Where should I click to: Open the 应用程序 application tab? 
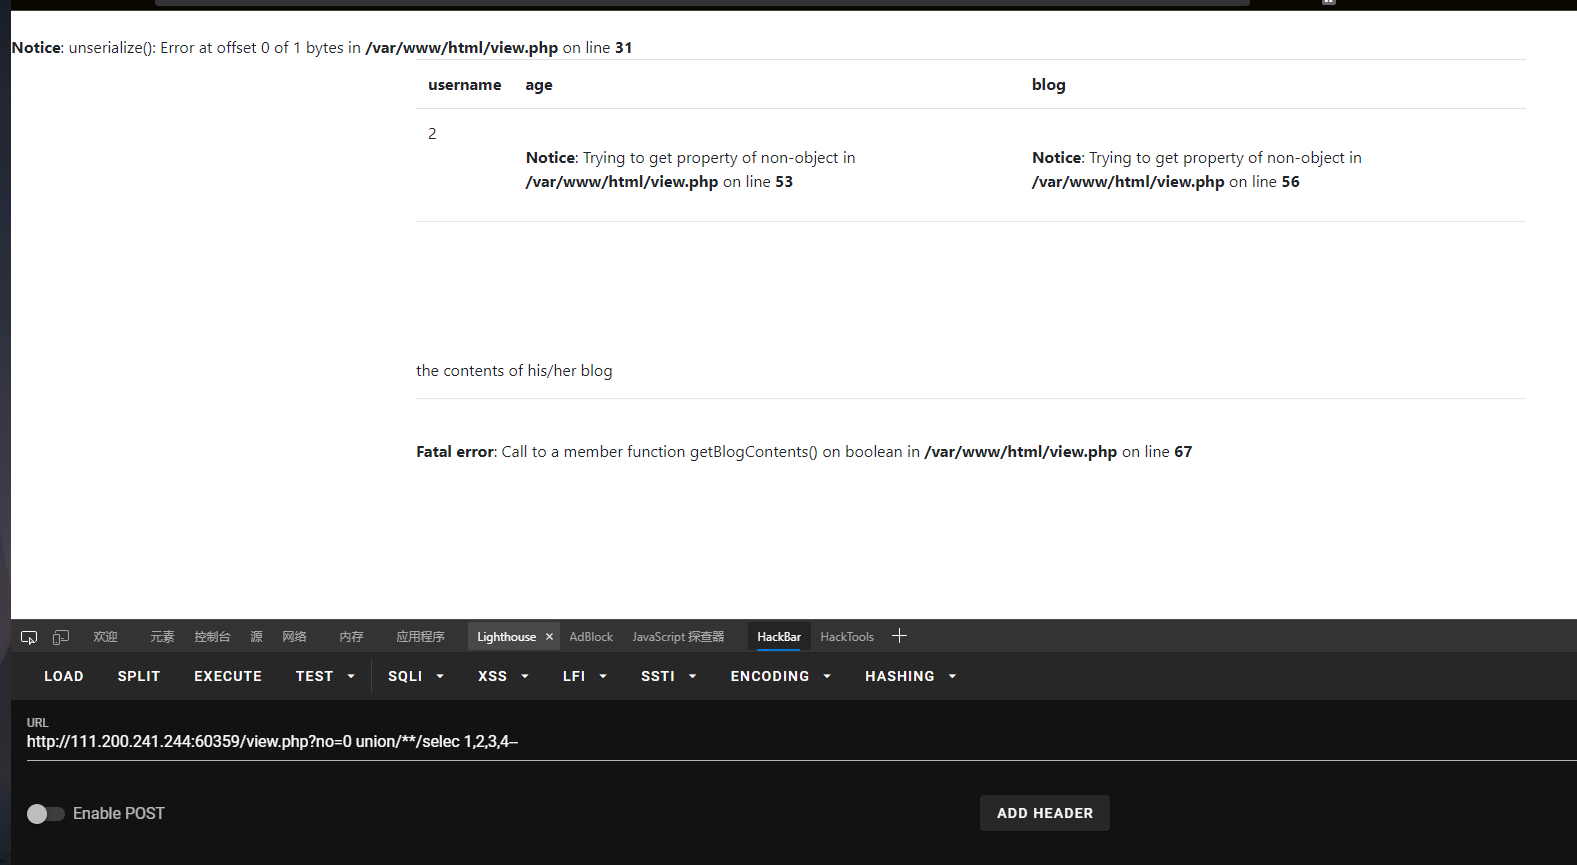420,637
